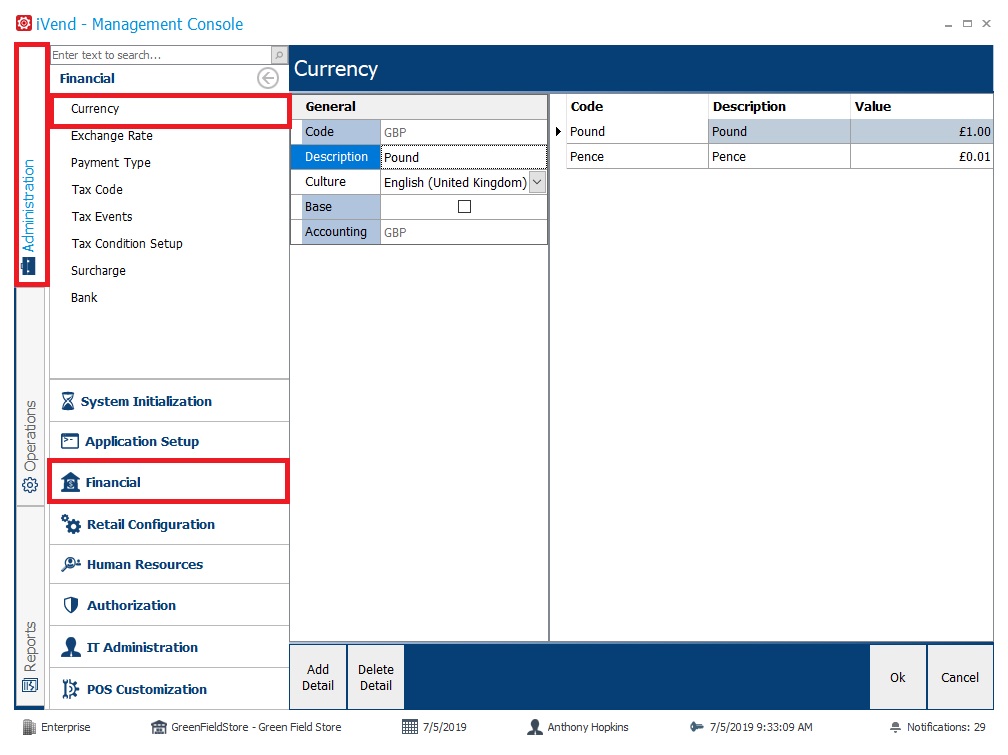Click Notifications: 29 in status bar
This screenshot has width=1008, height=755.
coord(946,727)
